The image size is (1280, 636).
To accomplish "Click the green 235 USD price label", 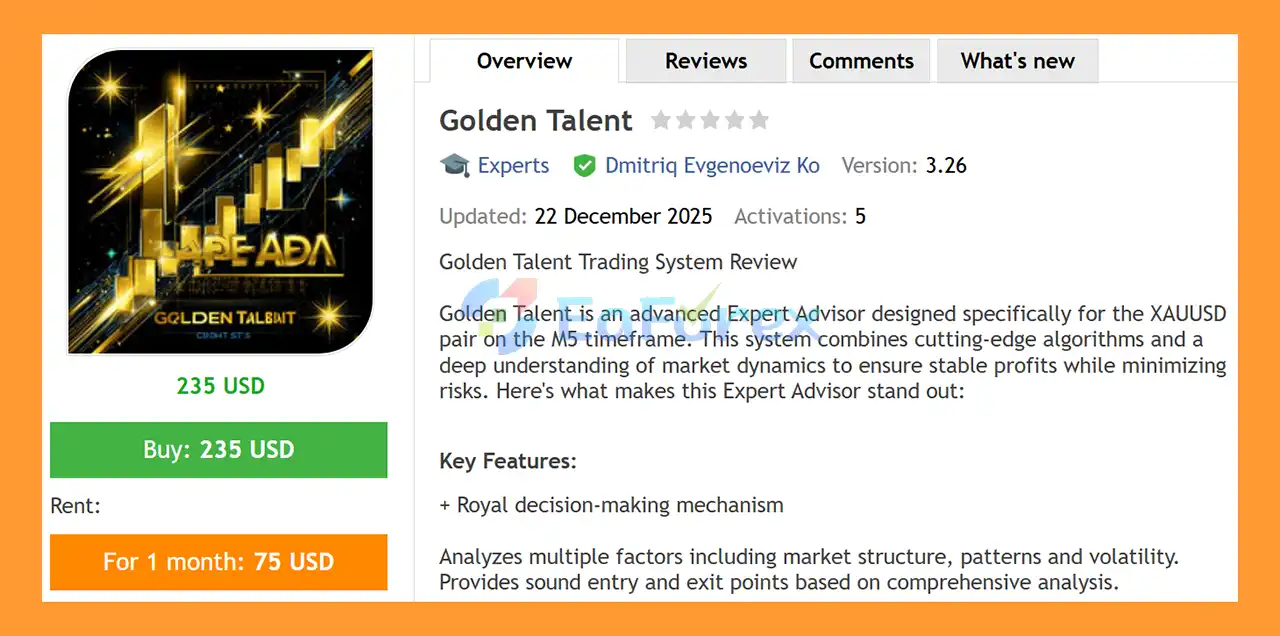I will pos(220,386).
